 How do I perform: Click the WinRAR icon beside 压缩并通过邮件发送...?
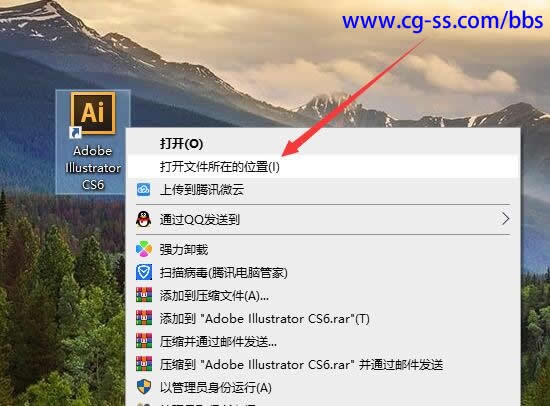click(144, 341)
